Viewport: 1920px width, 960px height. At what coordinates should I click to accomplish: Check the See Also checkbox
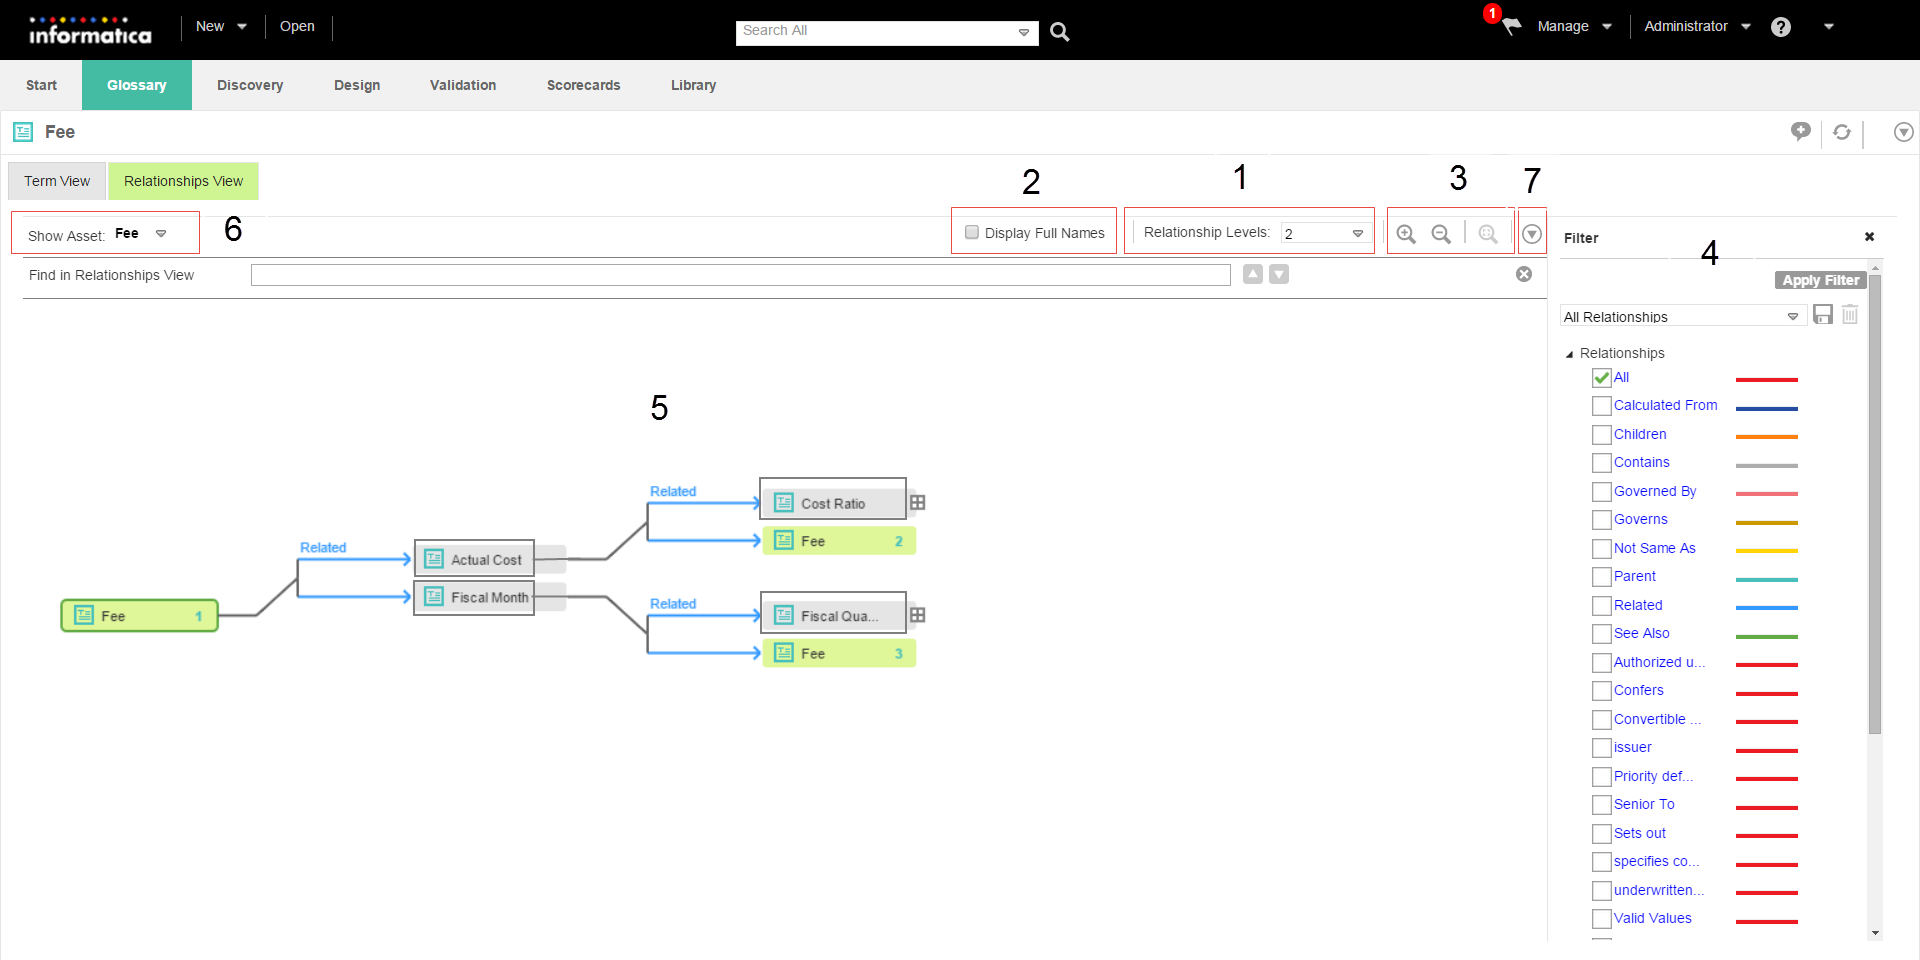tap(1602, 634)
